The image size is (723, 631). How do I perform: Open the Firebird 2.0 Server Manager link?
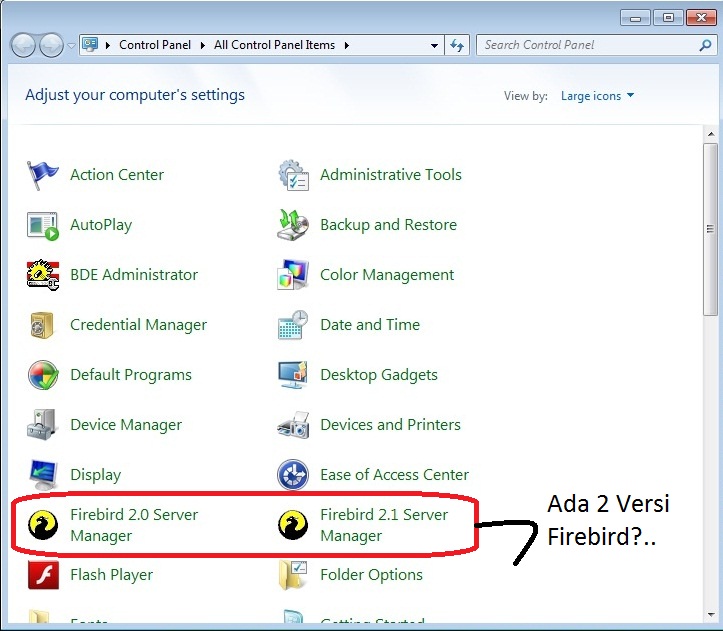tap(134, 525)
